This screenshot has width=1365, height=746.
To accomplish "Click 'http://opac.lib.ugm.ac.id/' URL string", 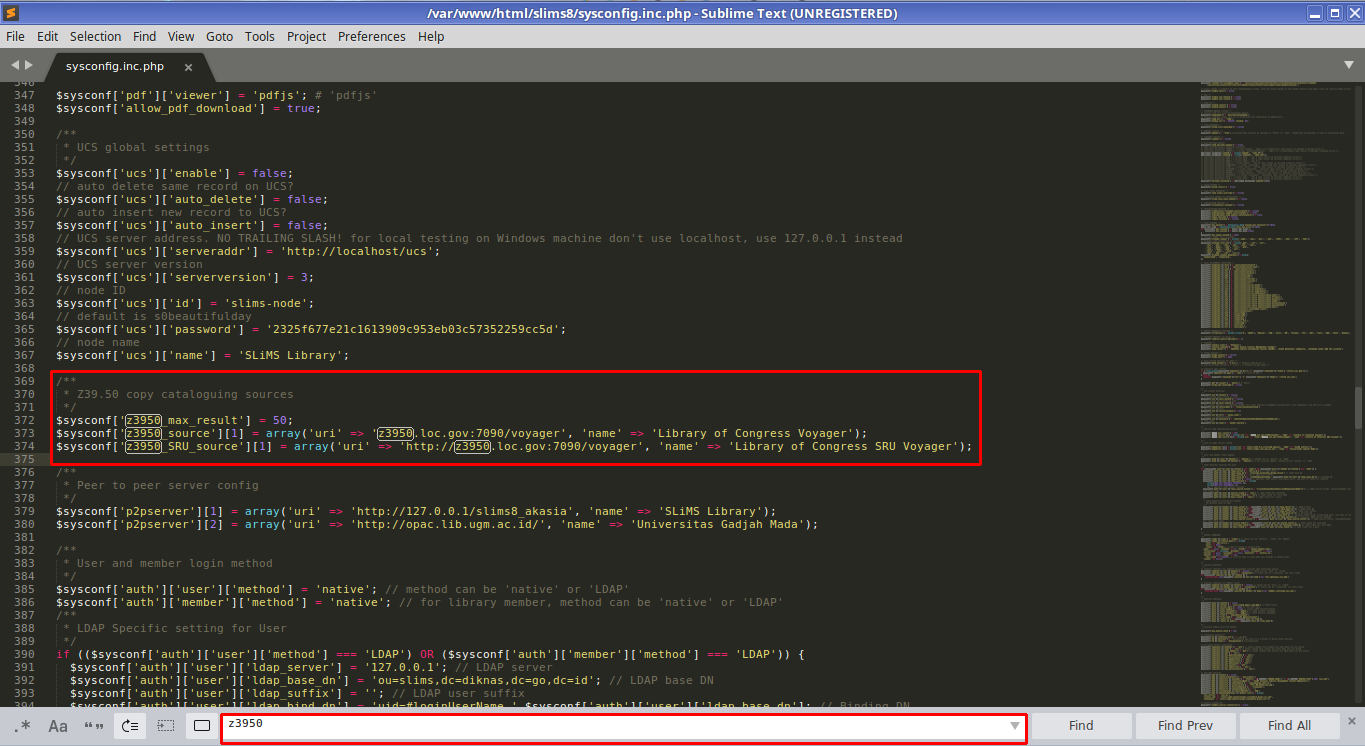I will (447, 524).
